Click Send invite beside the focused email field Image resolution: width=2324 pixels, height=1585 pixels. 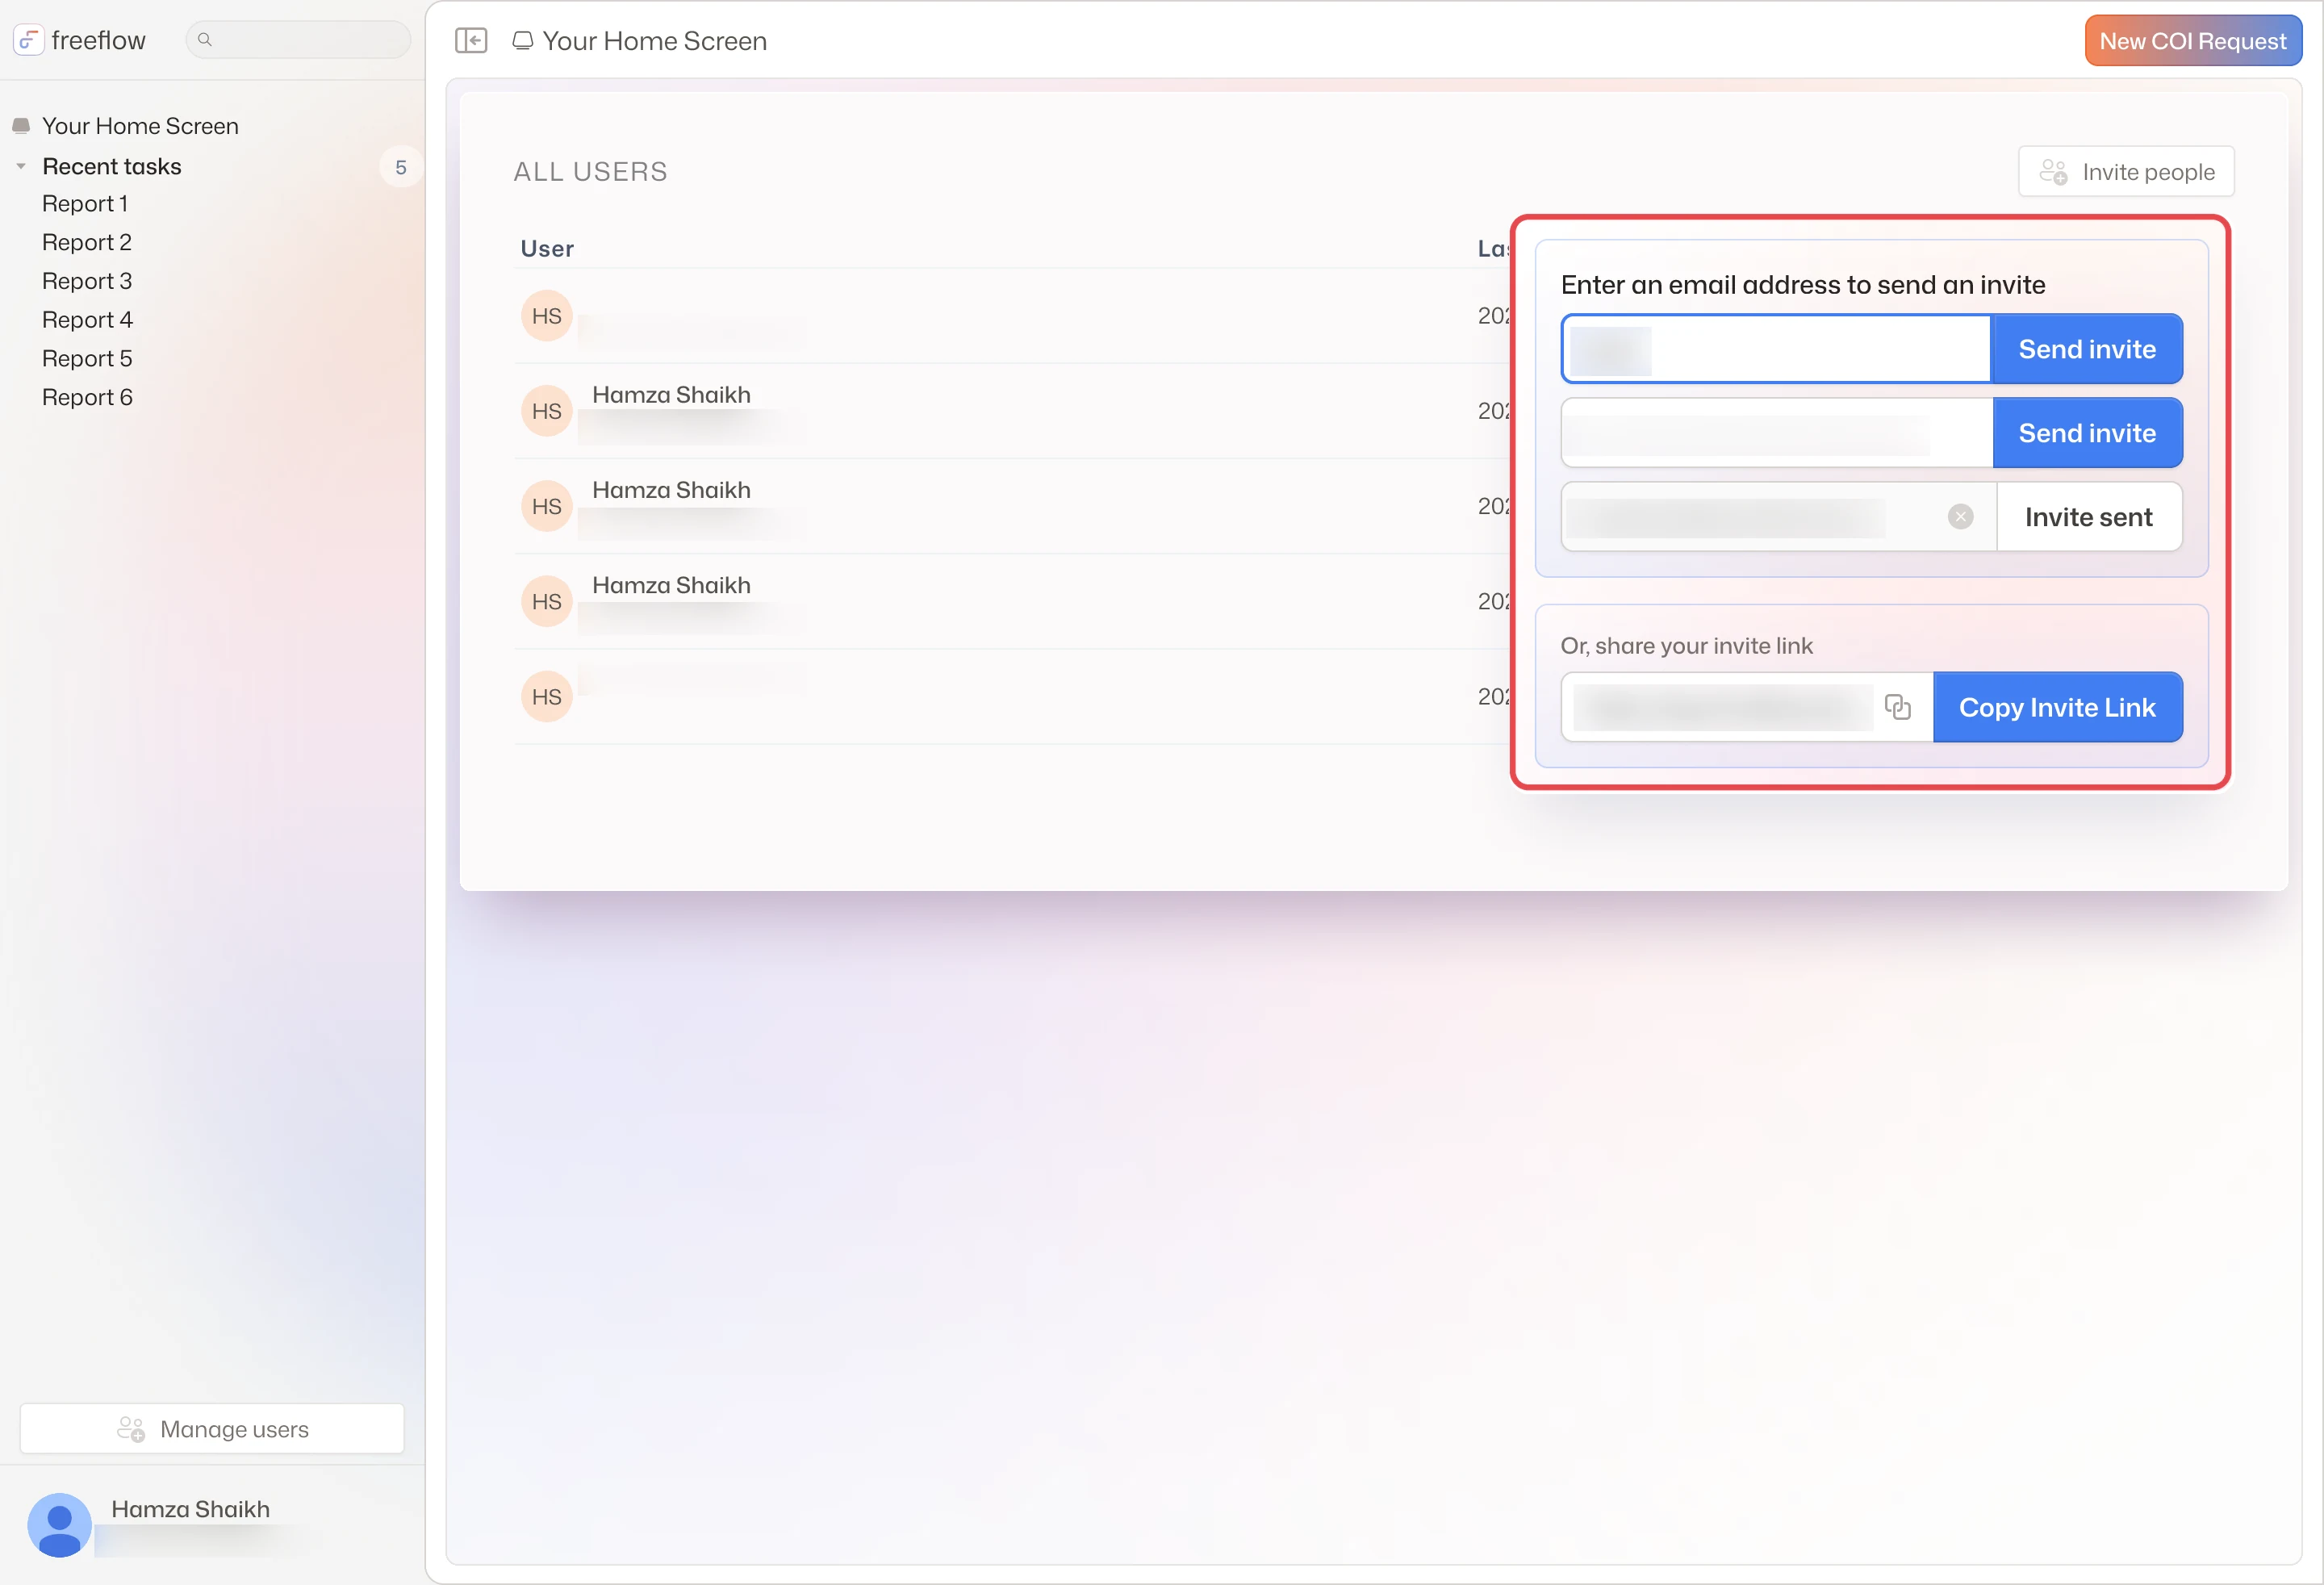(2087, 349)
